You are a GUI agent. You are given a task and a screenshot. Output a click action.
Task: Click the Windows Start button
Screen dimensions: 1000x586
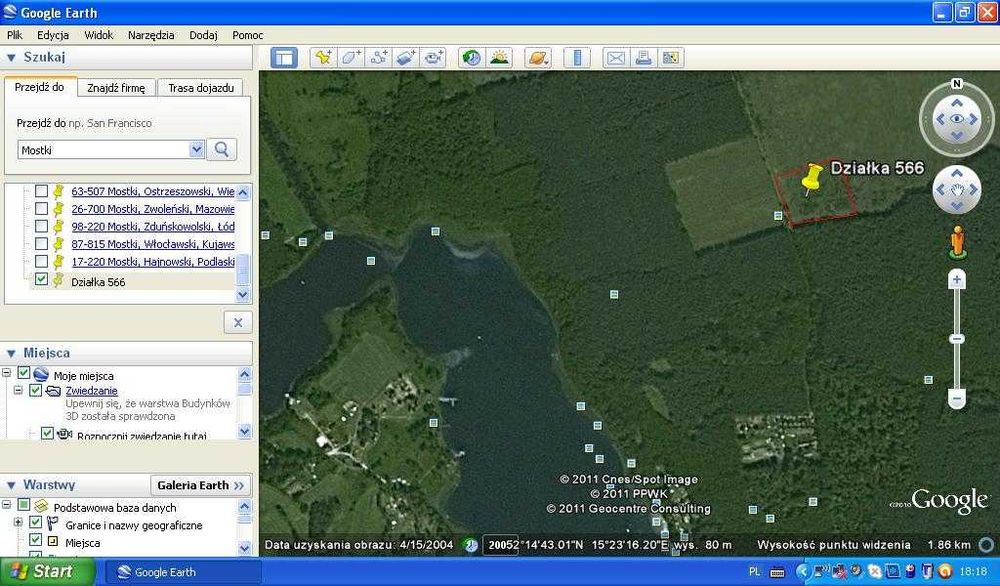click(47, 571)
